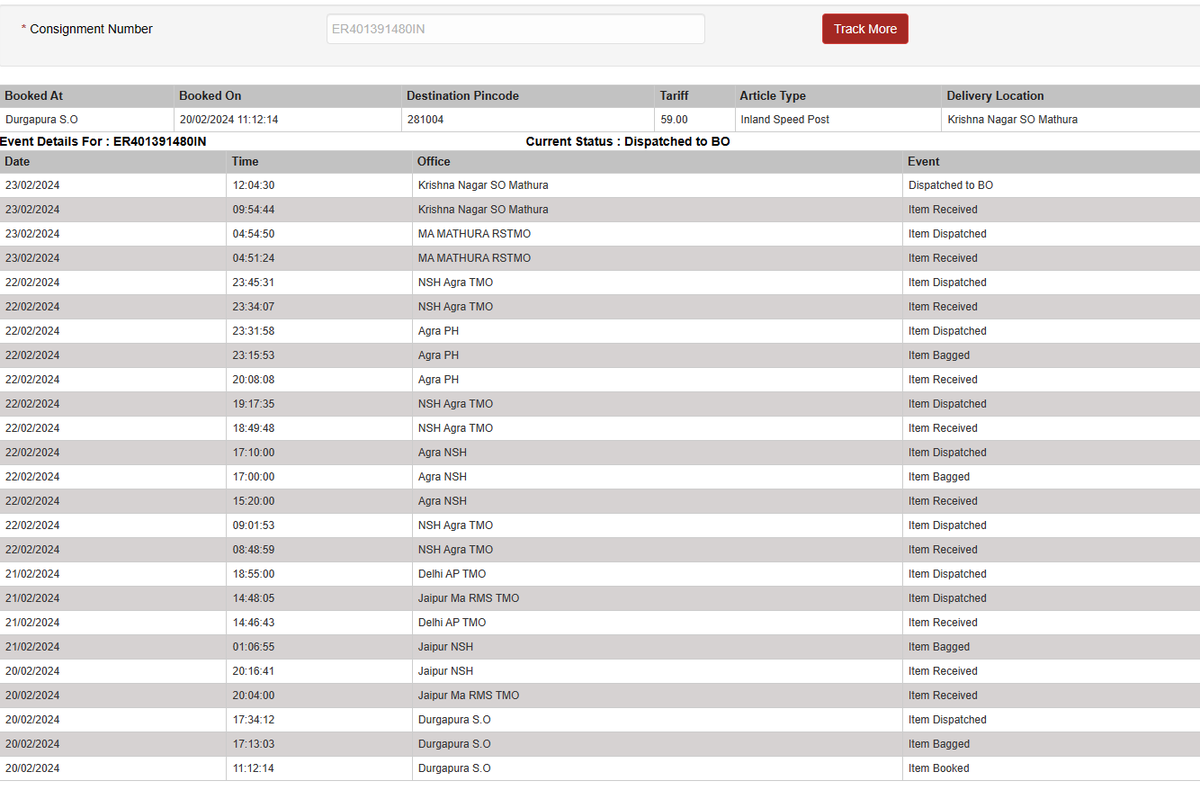1200x790 pixels.
Task: Select NSH Agra TMO in the 23:34:07 row
Action: click(455, 307)
